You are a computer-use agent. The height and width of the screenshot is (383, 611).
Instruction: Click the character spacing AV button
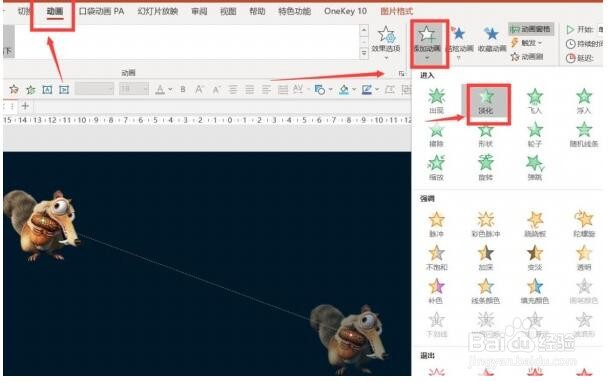coord(298,90)
